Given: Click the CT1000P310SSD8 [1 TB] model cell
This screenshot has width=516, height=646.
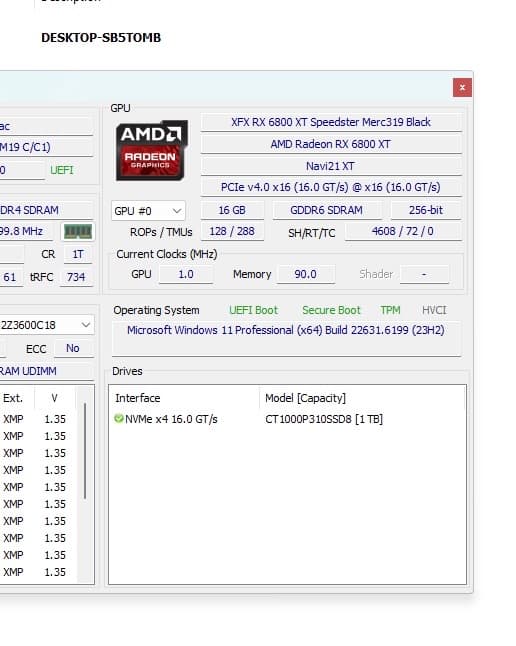Looking at the screenshot, I should pyautogui.click(x=324, y=419).
